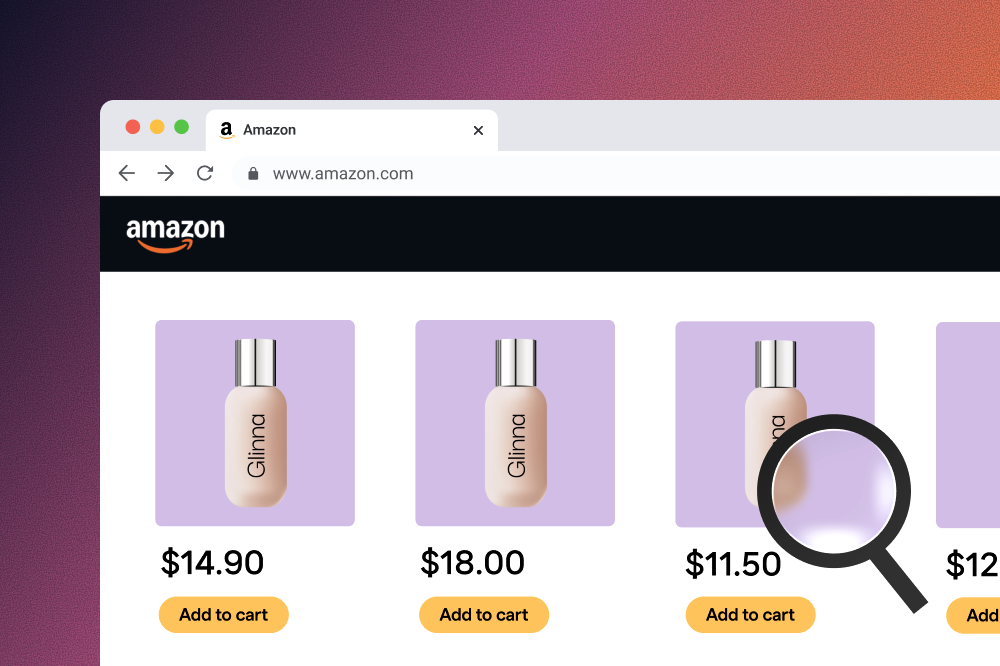Click the $14.90 price label
The width and height of the screenshot is (1000, 666).
[x=212, y=563]
